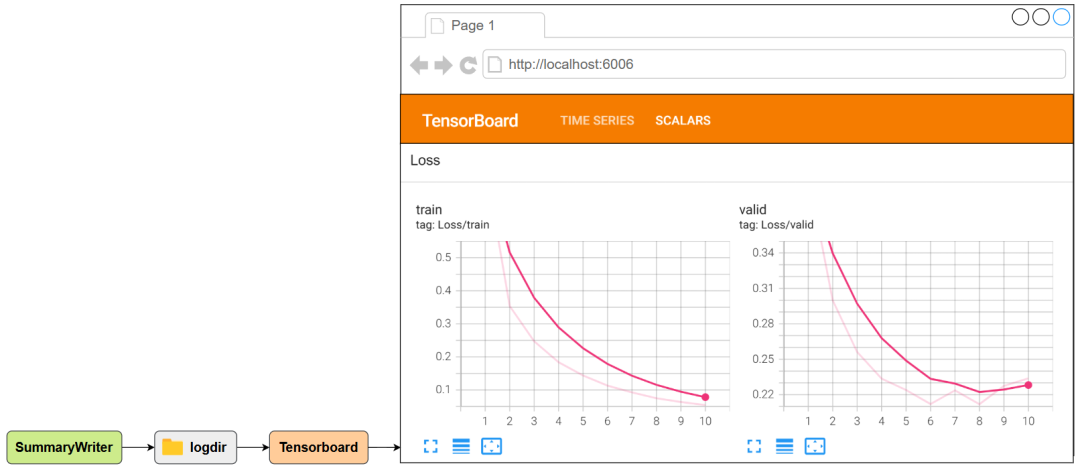Click the SummaryWriter box
This screenshot has height=470, width=1080.
coord(64,447)
